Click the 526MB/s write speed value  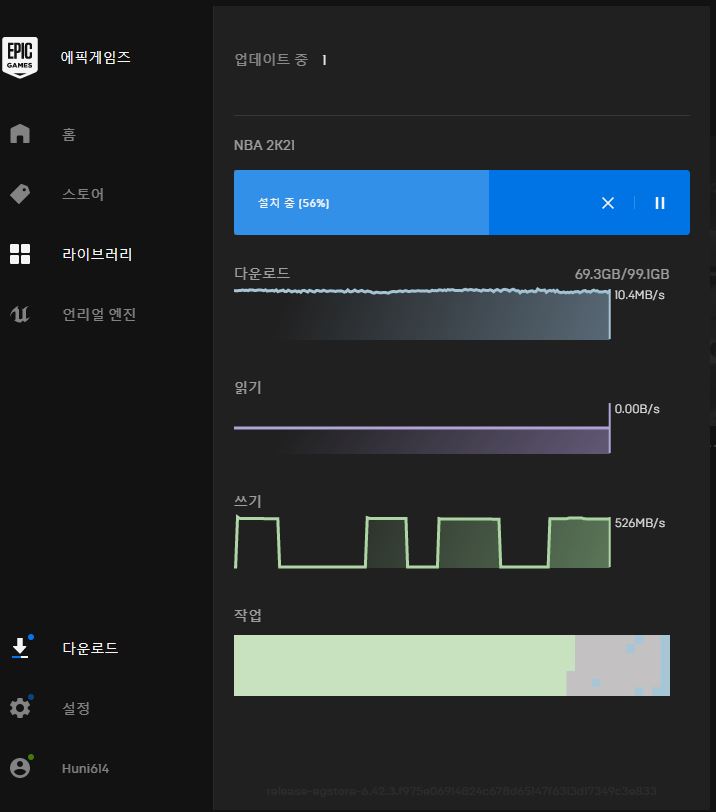pyautogui.click(x=640, y=523)
